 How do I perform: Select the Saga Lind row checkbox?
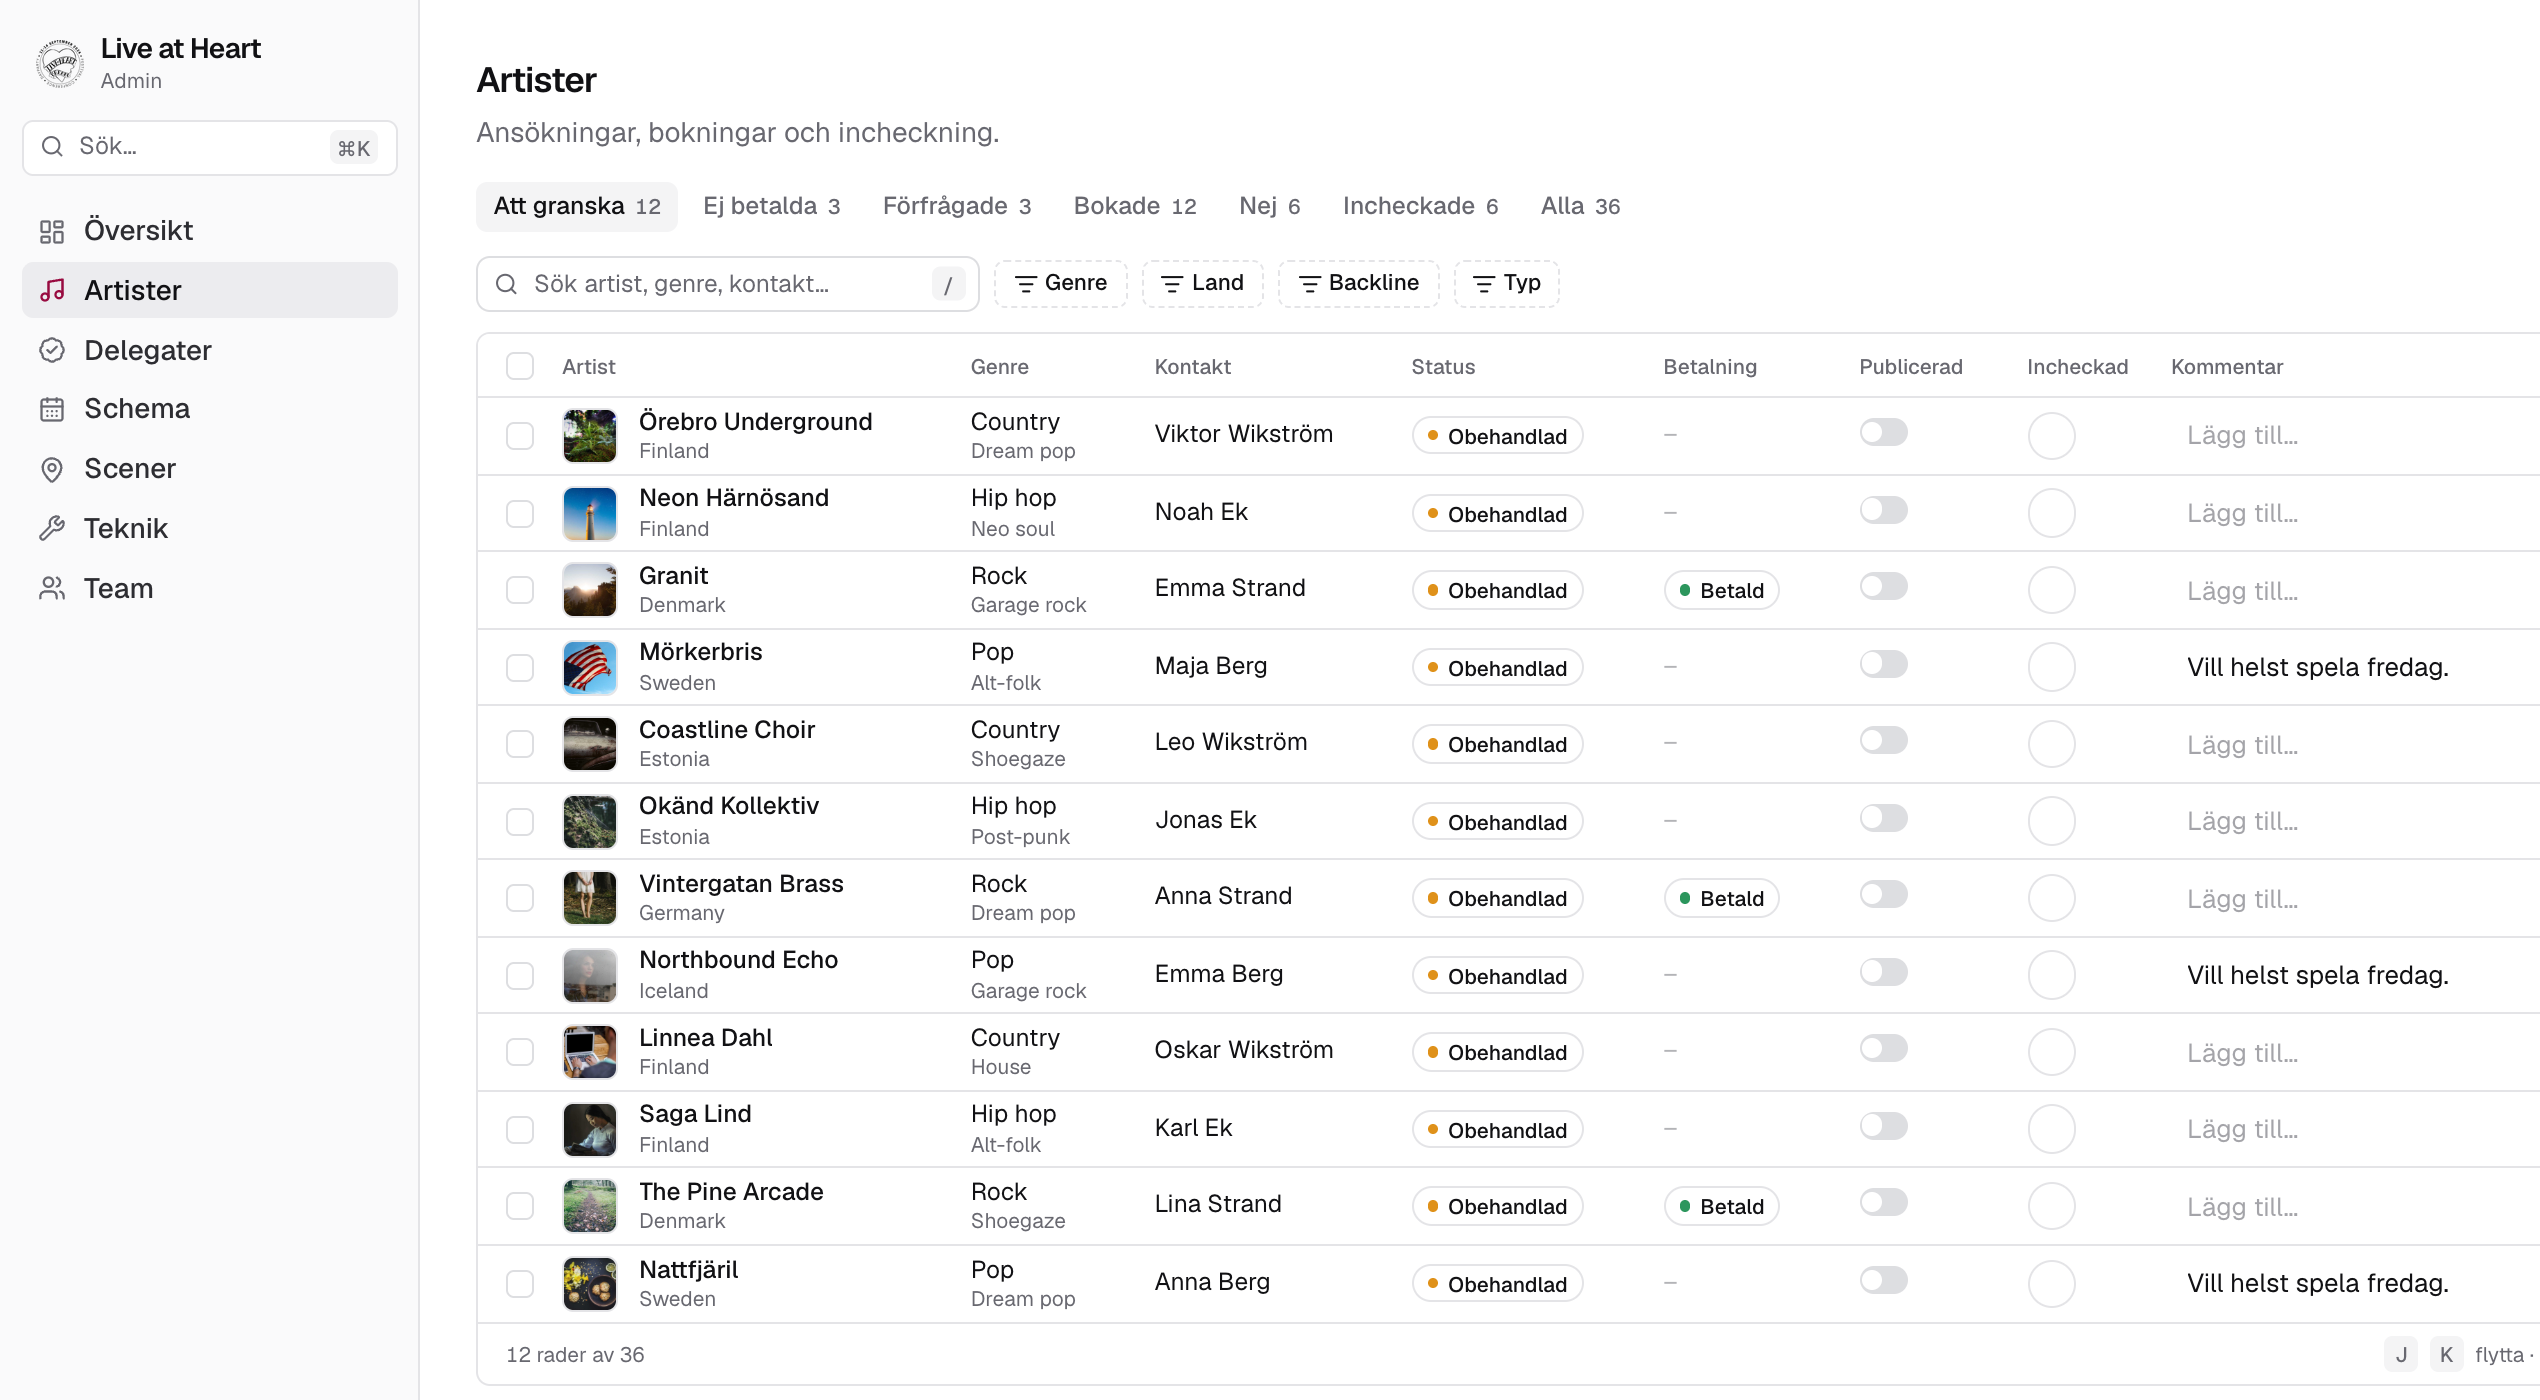coord(520,1130)
